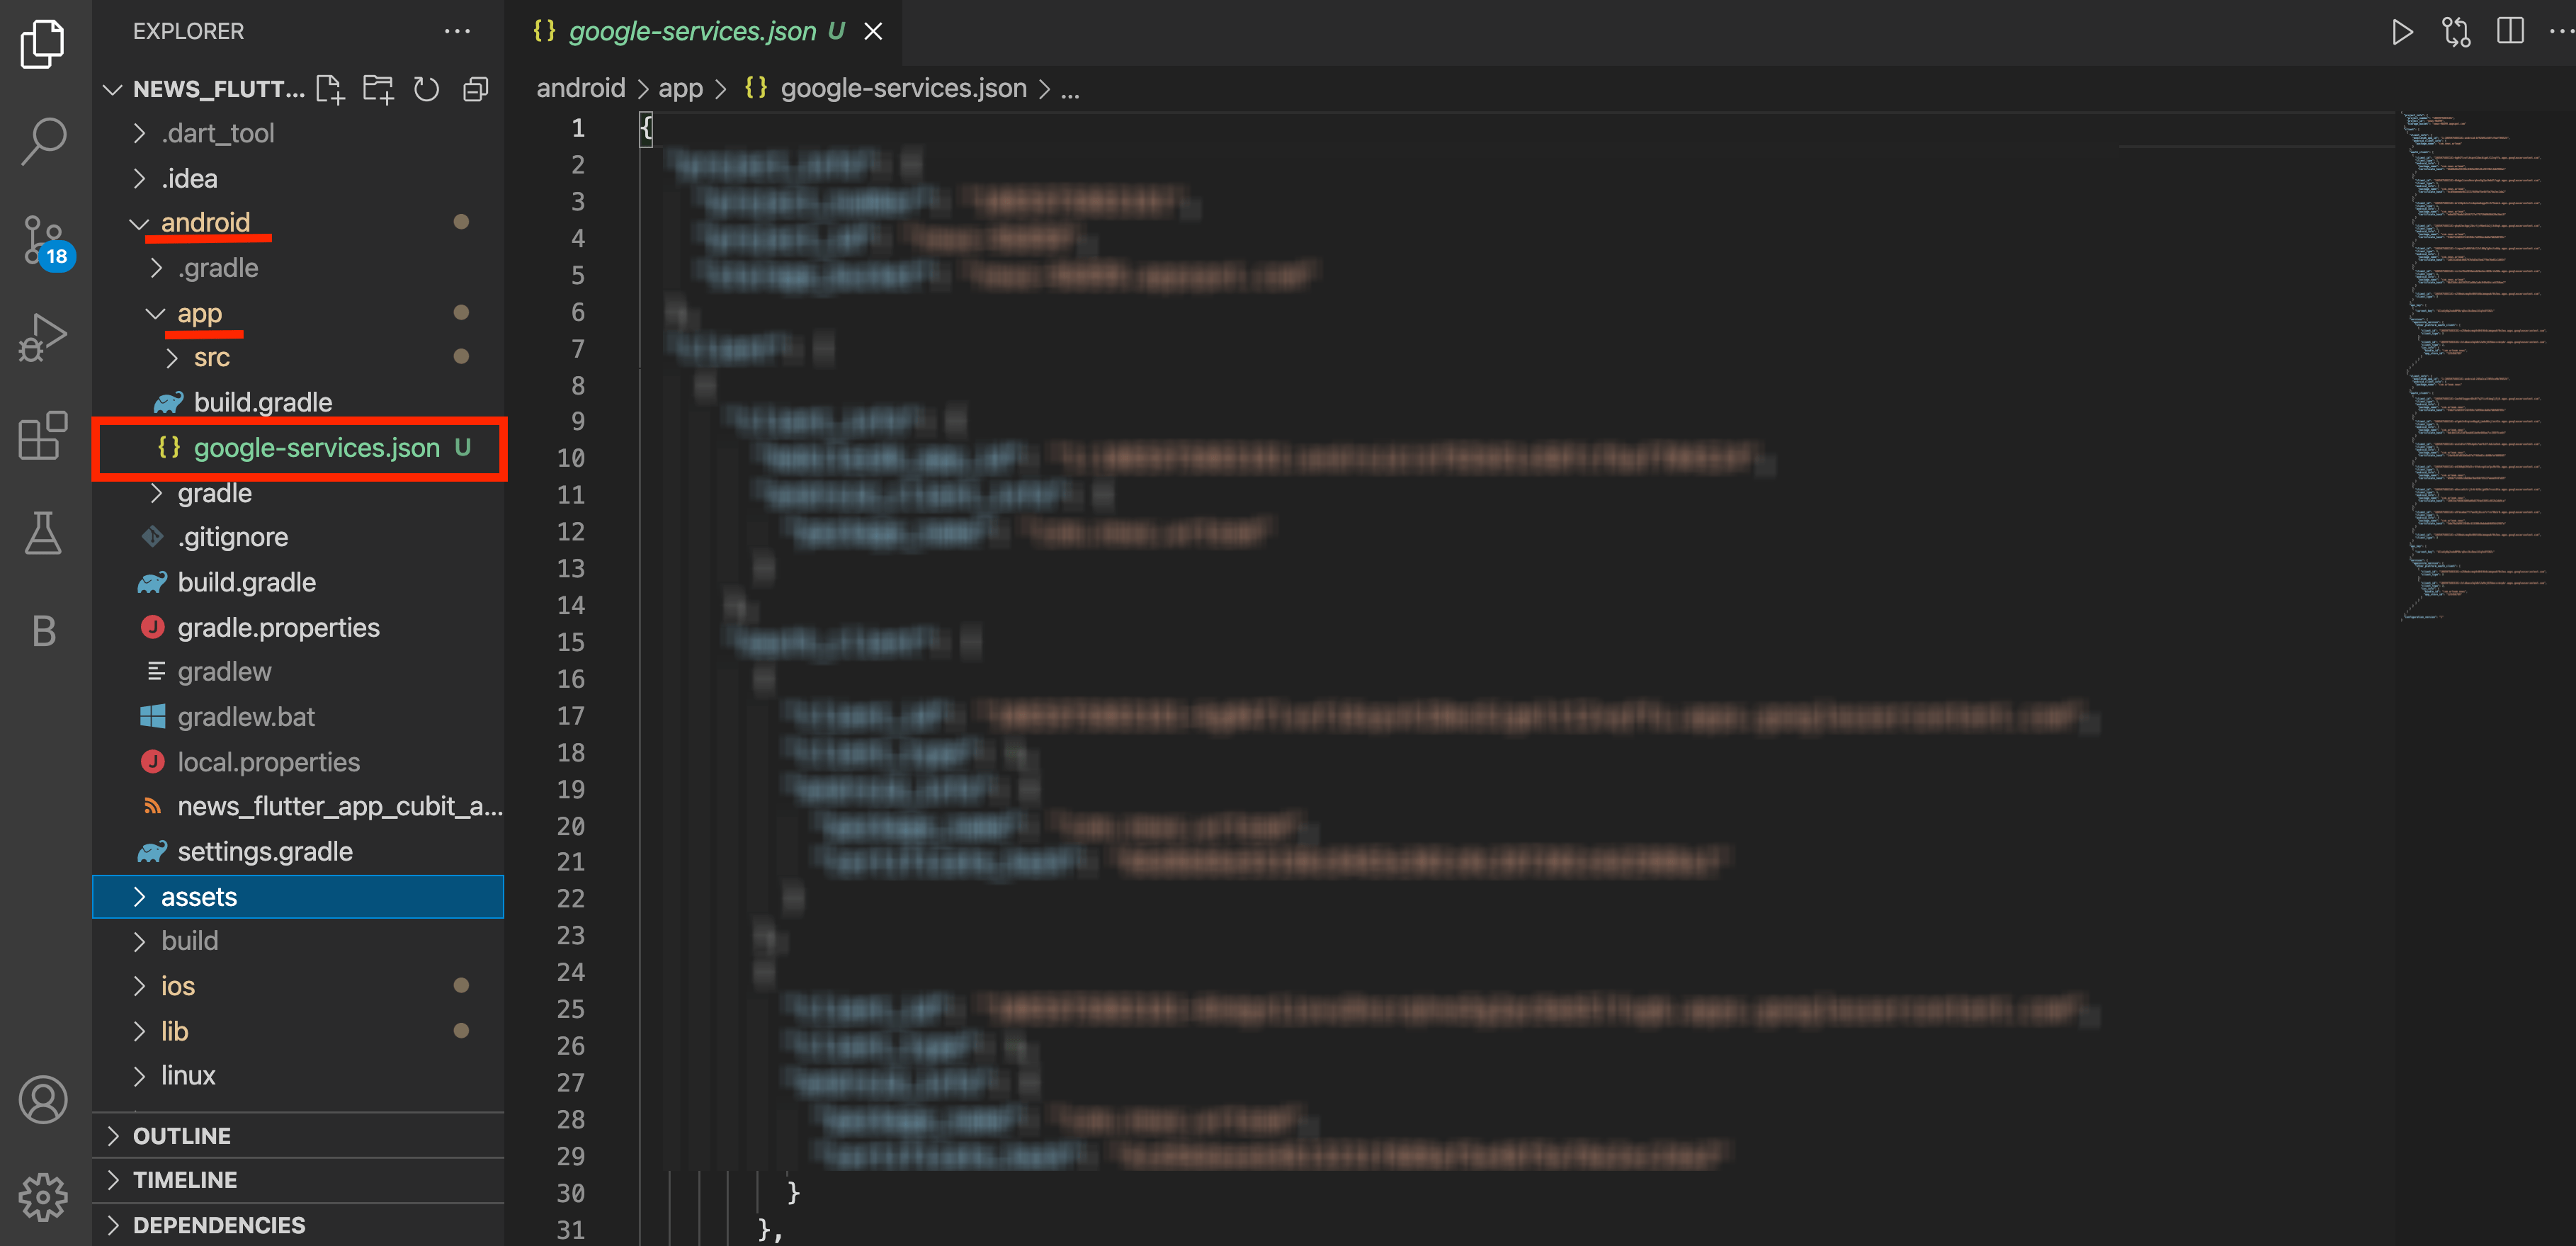2576x1246 pixels.
Task: Open Run and Debug view
Action: (43, 337)
